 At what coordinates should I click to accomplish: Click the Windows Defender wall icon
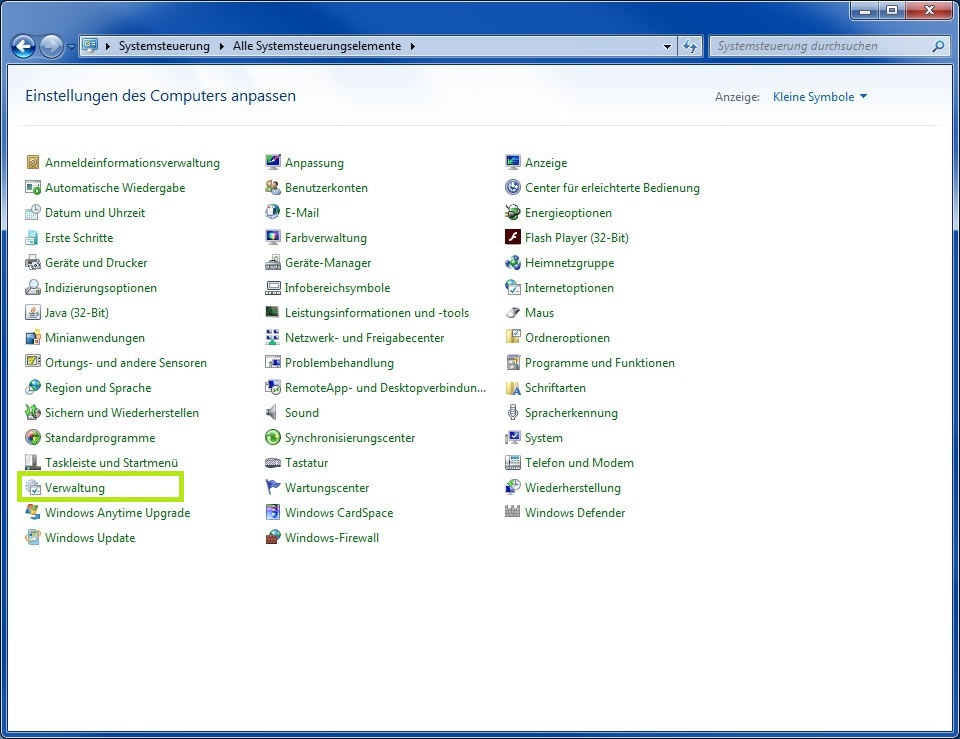(x=512, y=512)
